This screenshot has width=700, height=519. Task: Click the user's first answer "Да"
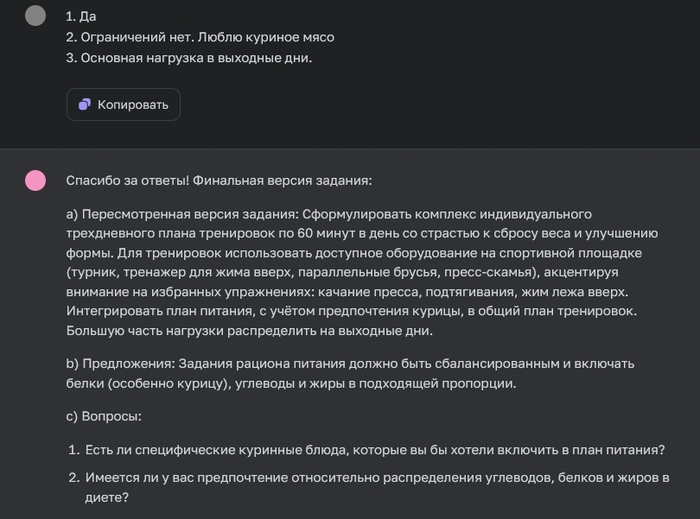89,17
